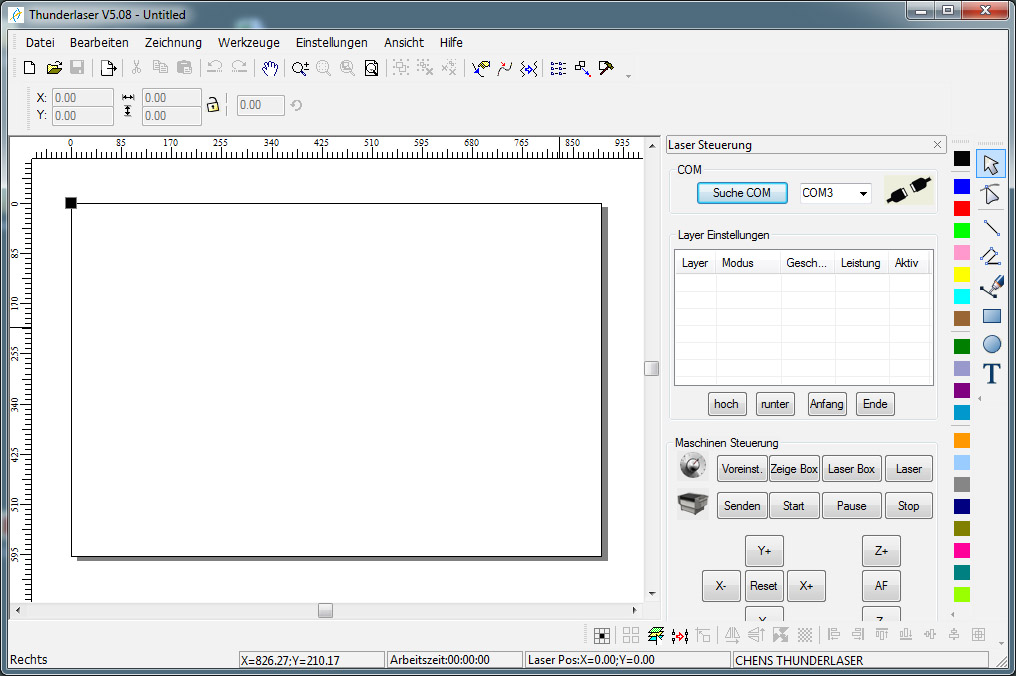
Task: Click the cable connect icon
Action: (x=908, y=192)
